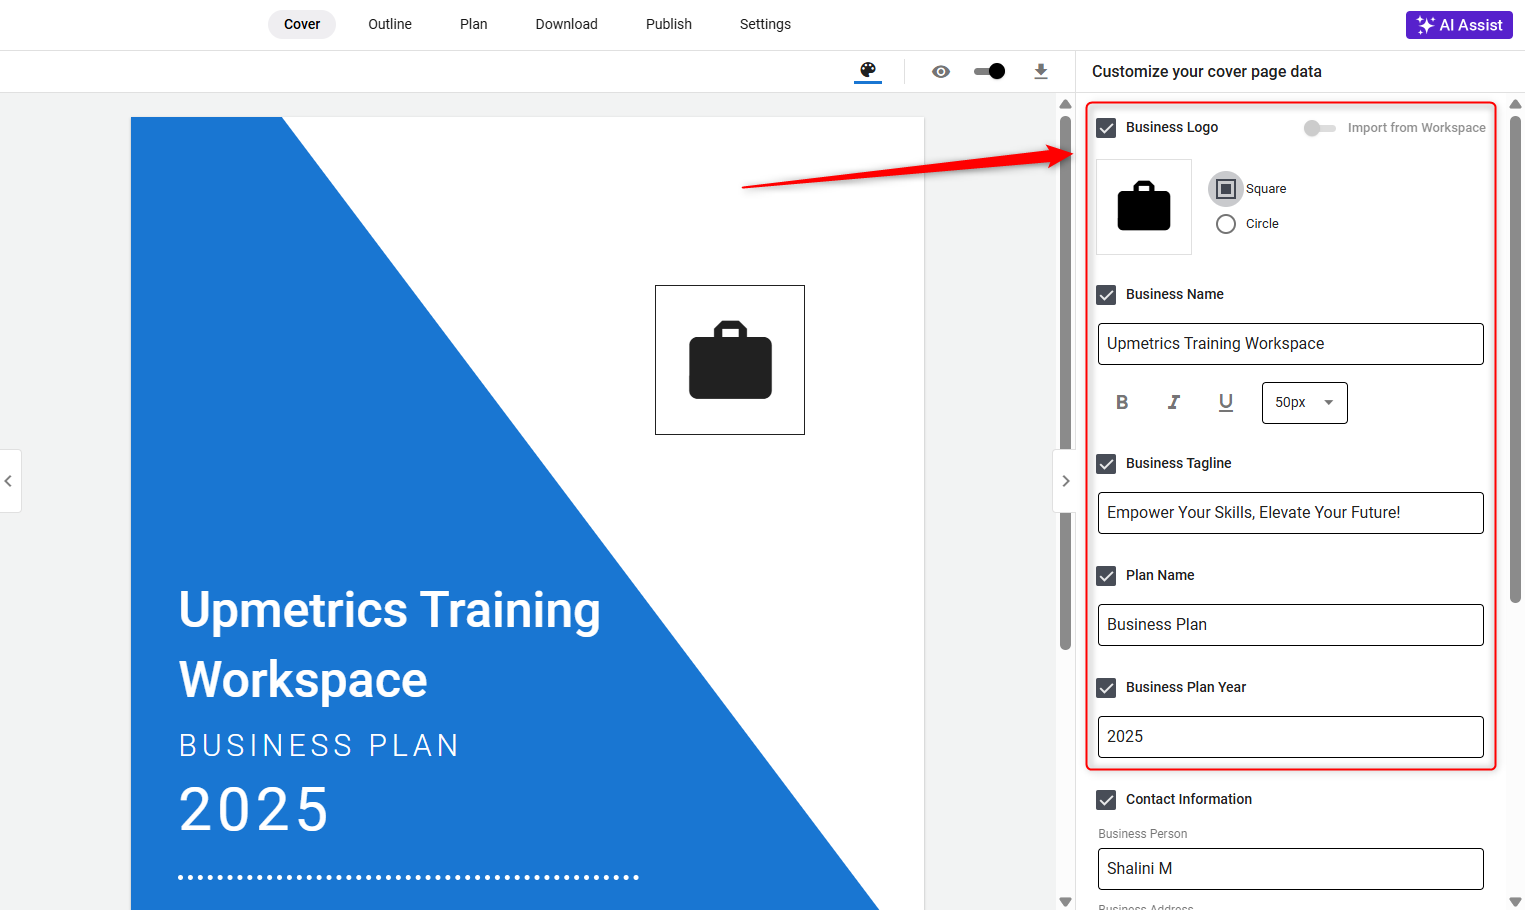This screenshot has height=910, width=1525.
Task: Click the right panel scrollbar down arrow
Action: pyautogui.click(x=1515, y=902)
